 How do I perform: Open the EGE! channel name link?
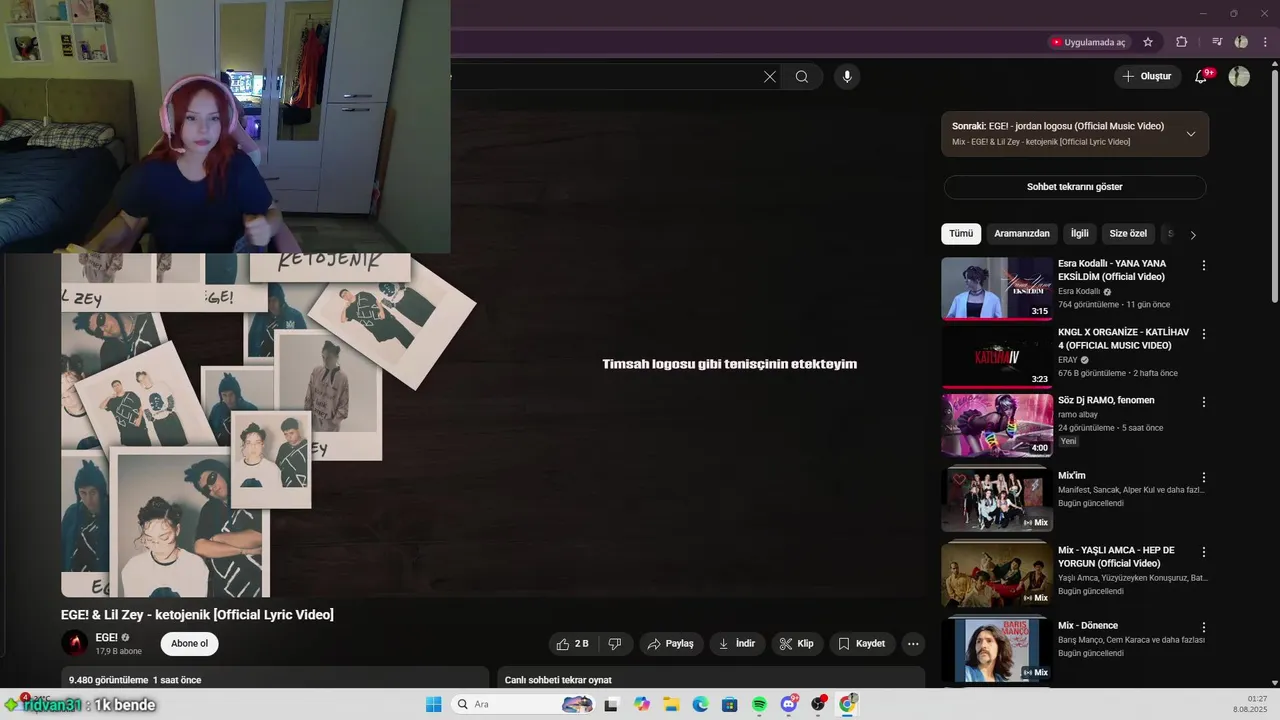pyautogui.click(x=107, y=637)
